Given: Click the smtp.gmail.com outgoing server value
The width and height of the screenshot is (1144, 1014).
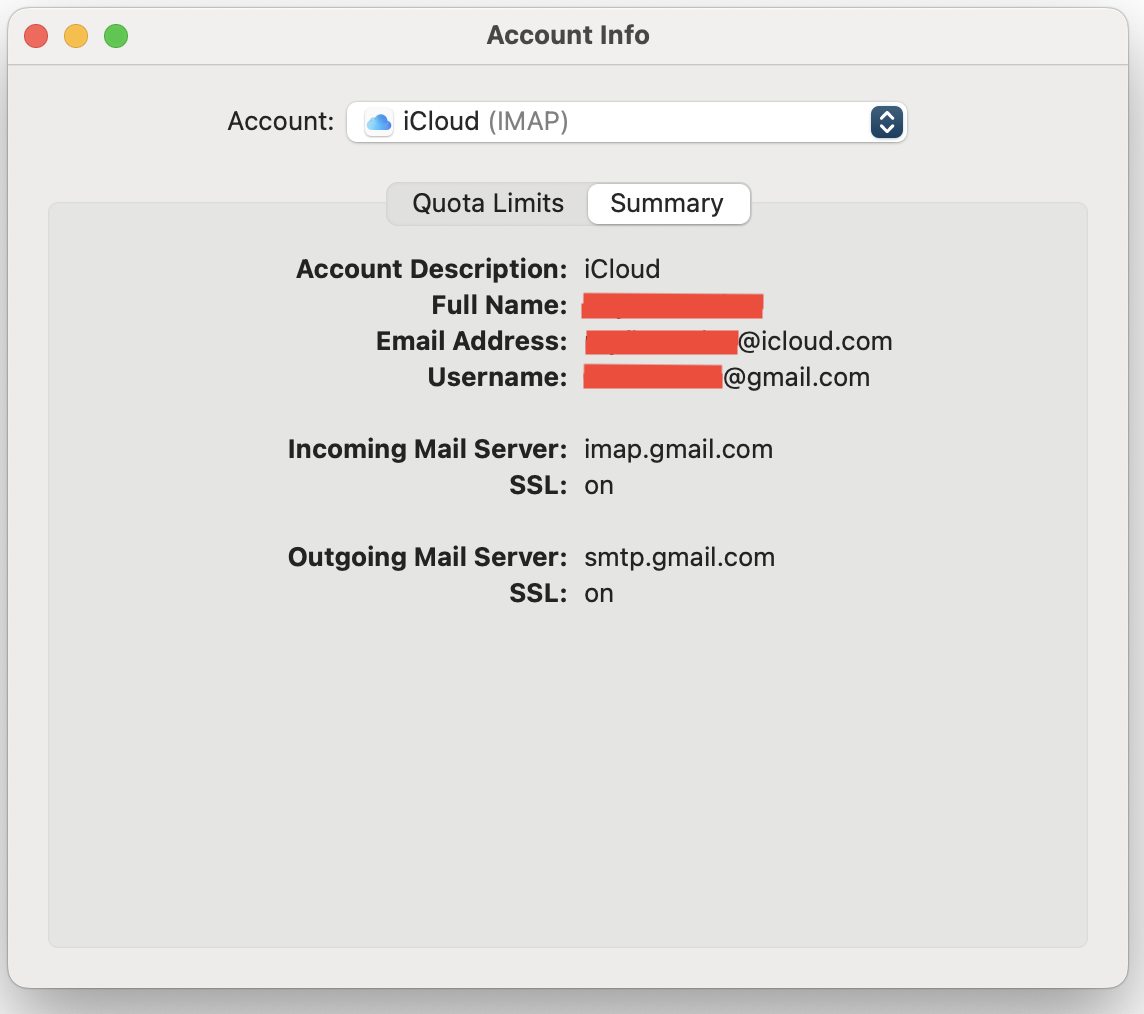Looking at the screenshot, I should 679,557.
